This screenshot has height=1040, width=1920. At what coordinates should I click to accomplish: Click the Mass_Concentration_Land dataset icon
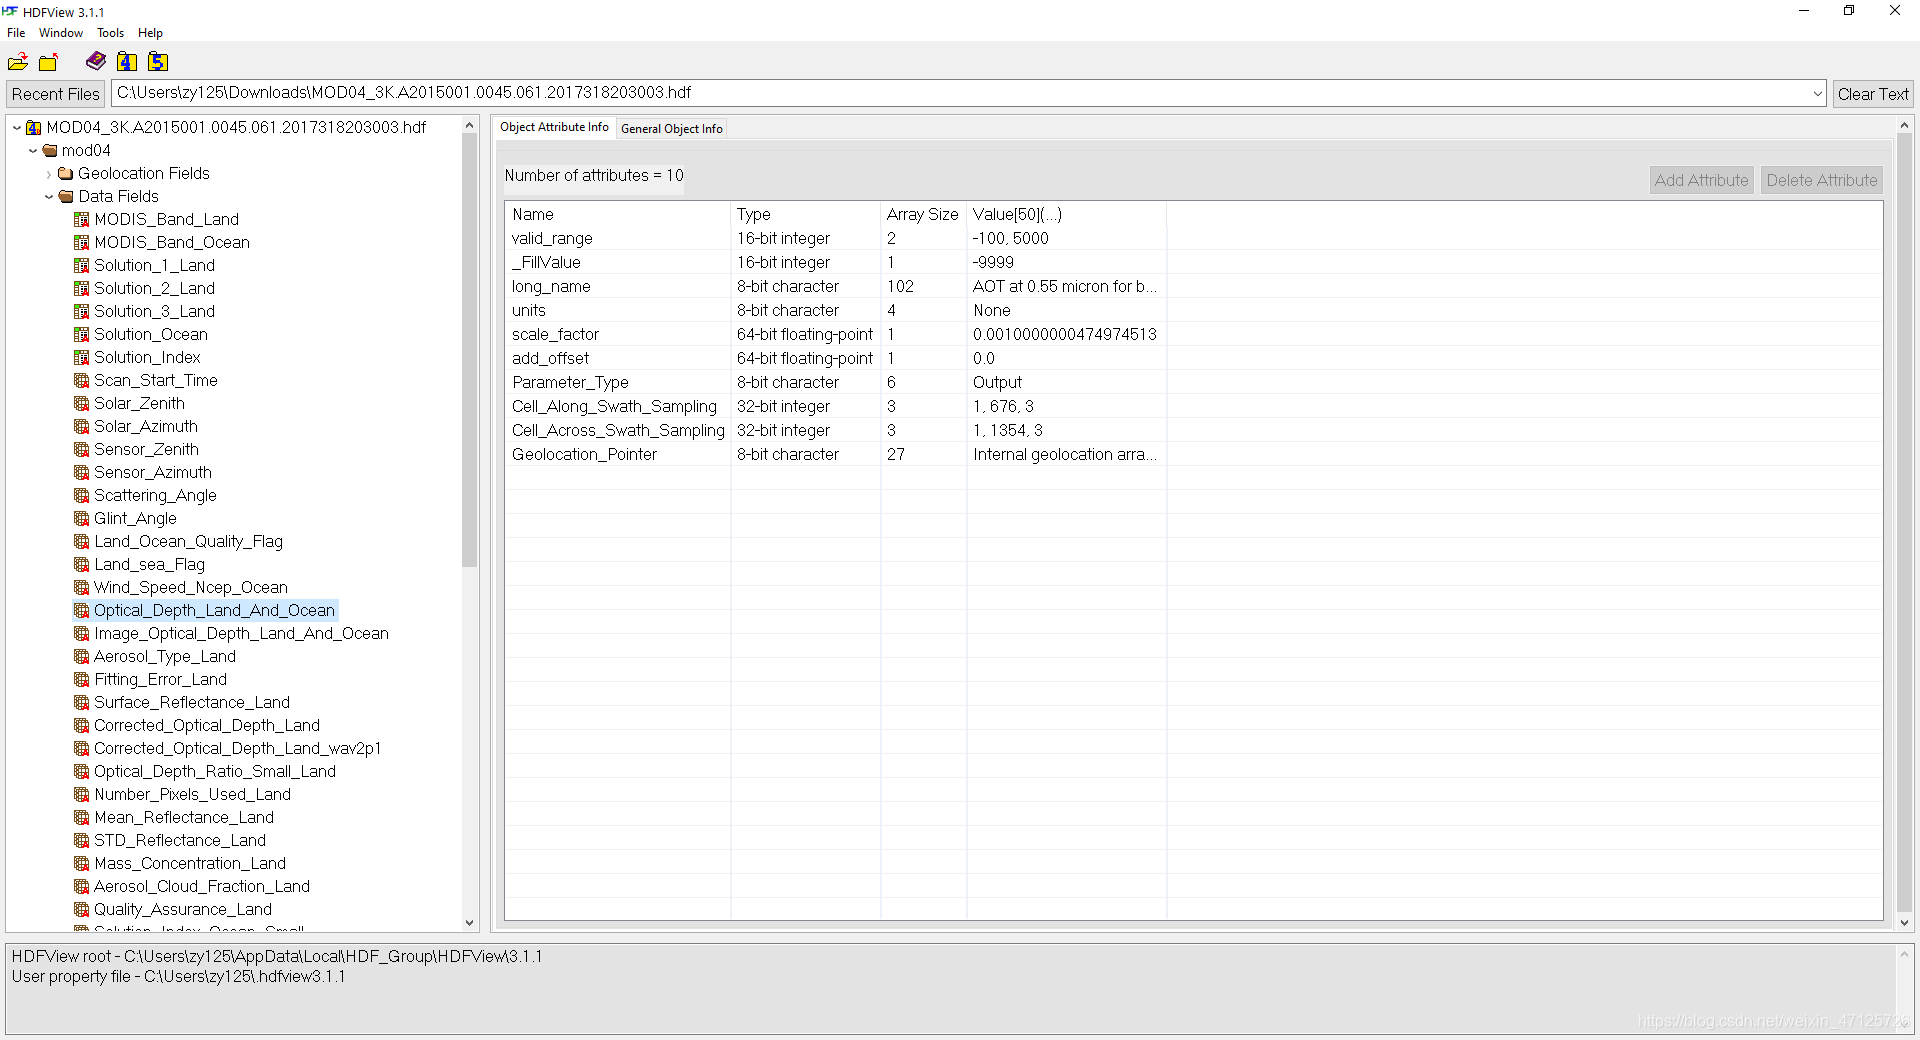pos(82,863)
